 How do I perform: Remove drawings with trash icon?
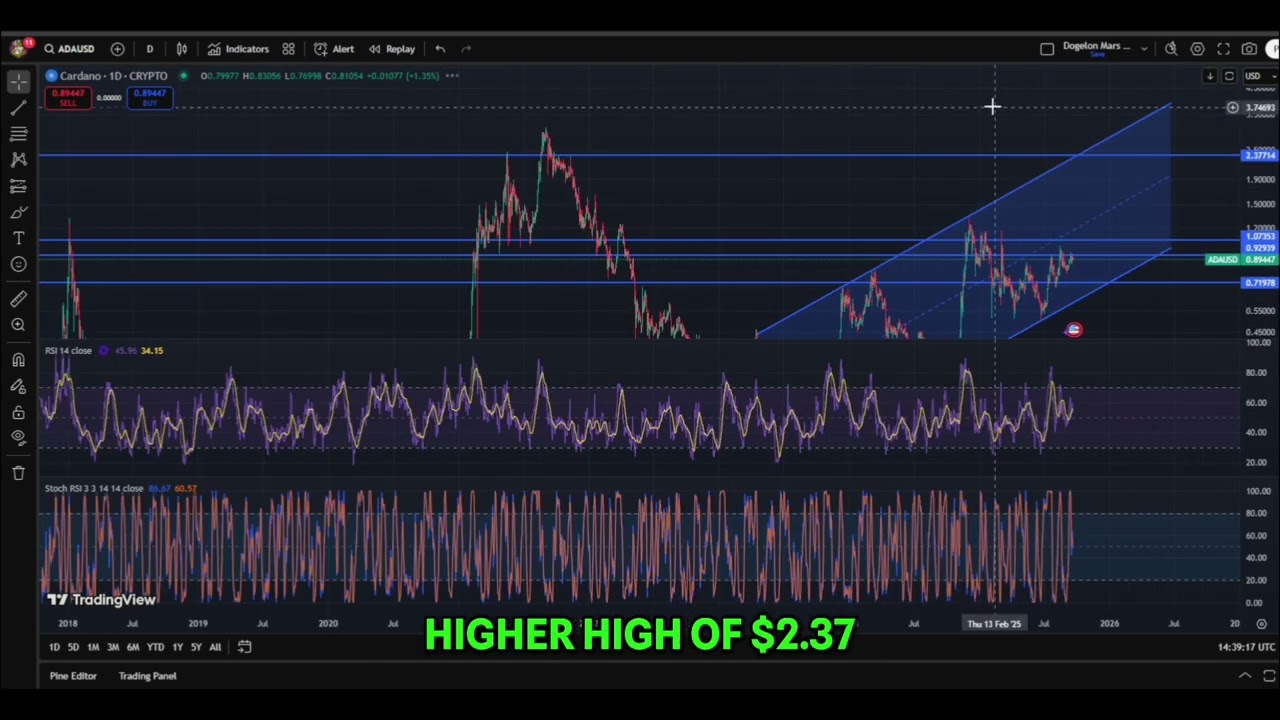(x=18, y=473)
